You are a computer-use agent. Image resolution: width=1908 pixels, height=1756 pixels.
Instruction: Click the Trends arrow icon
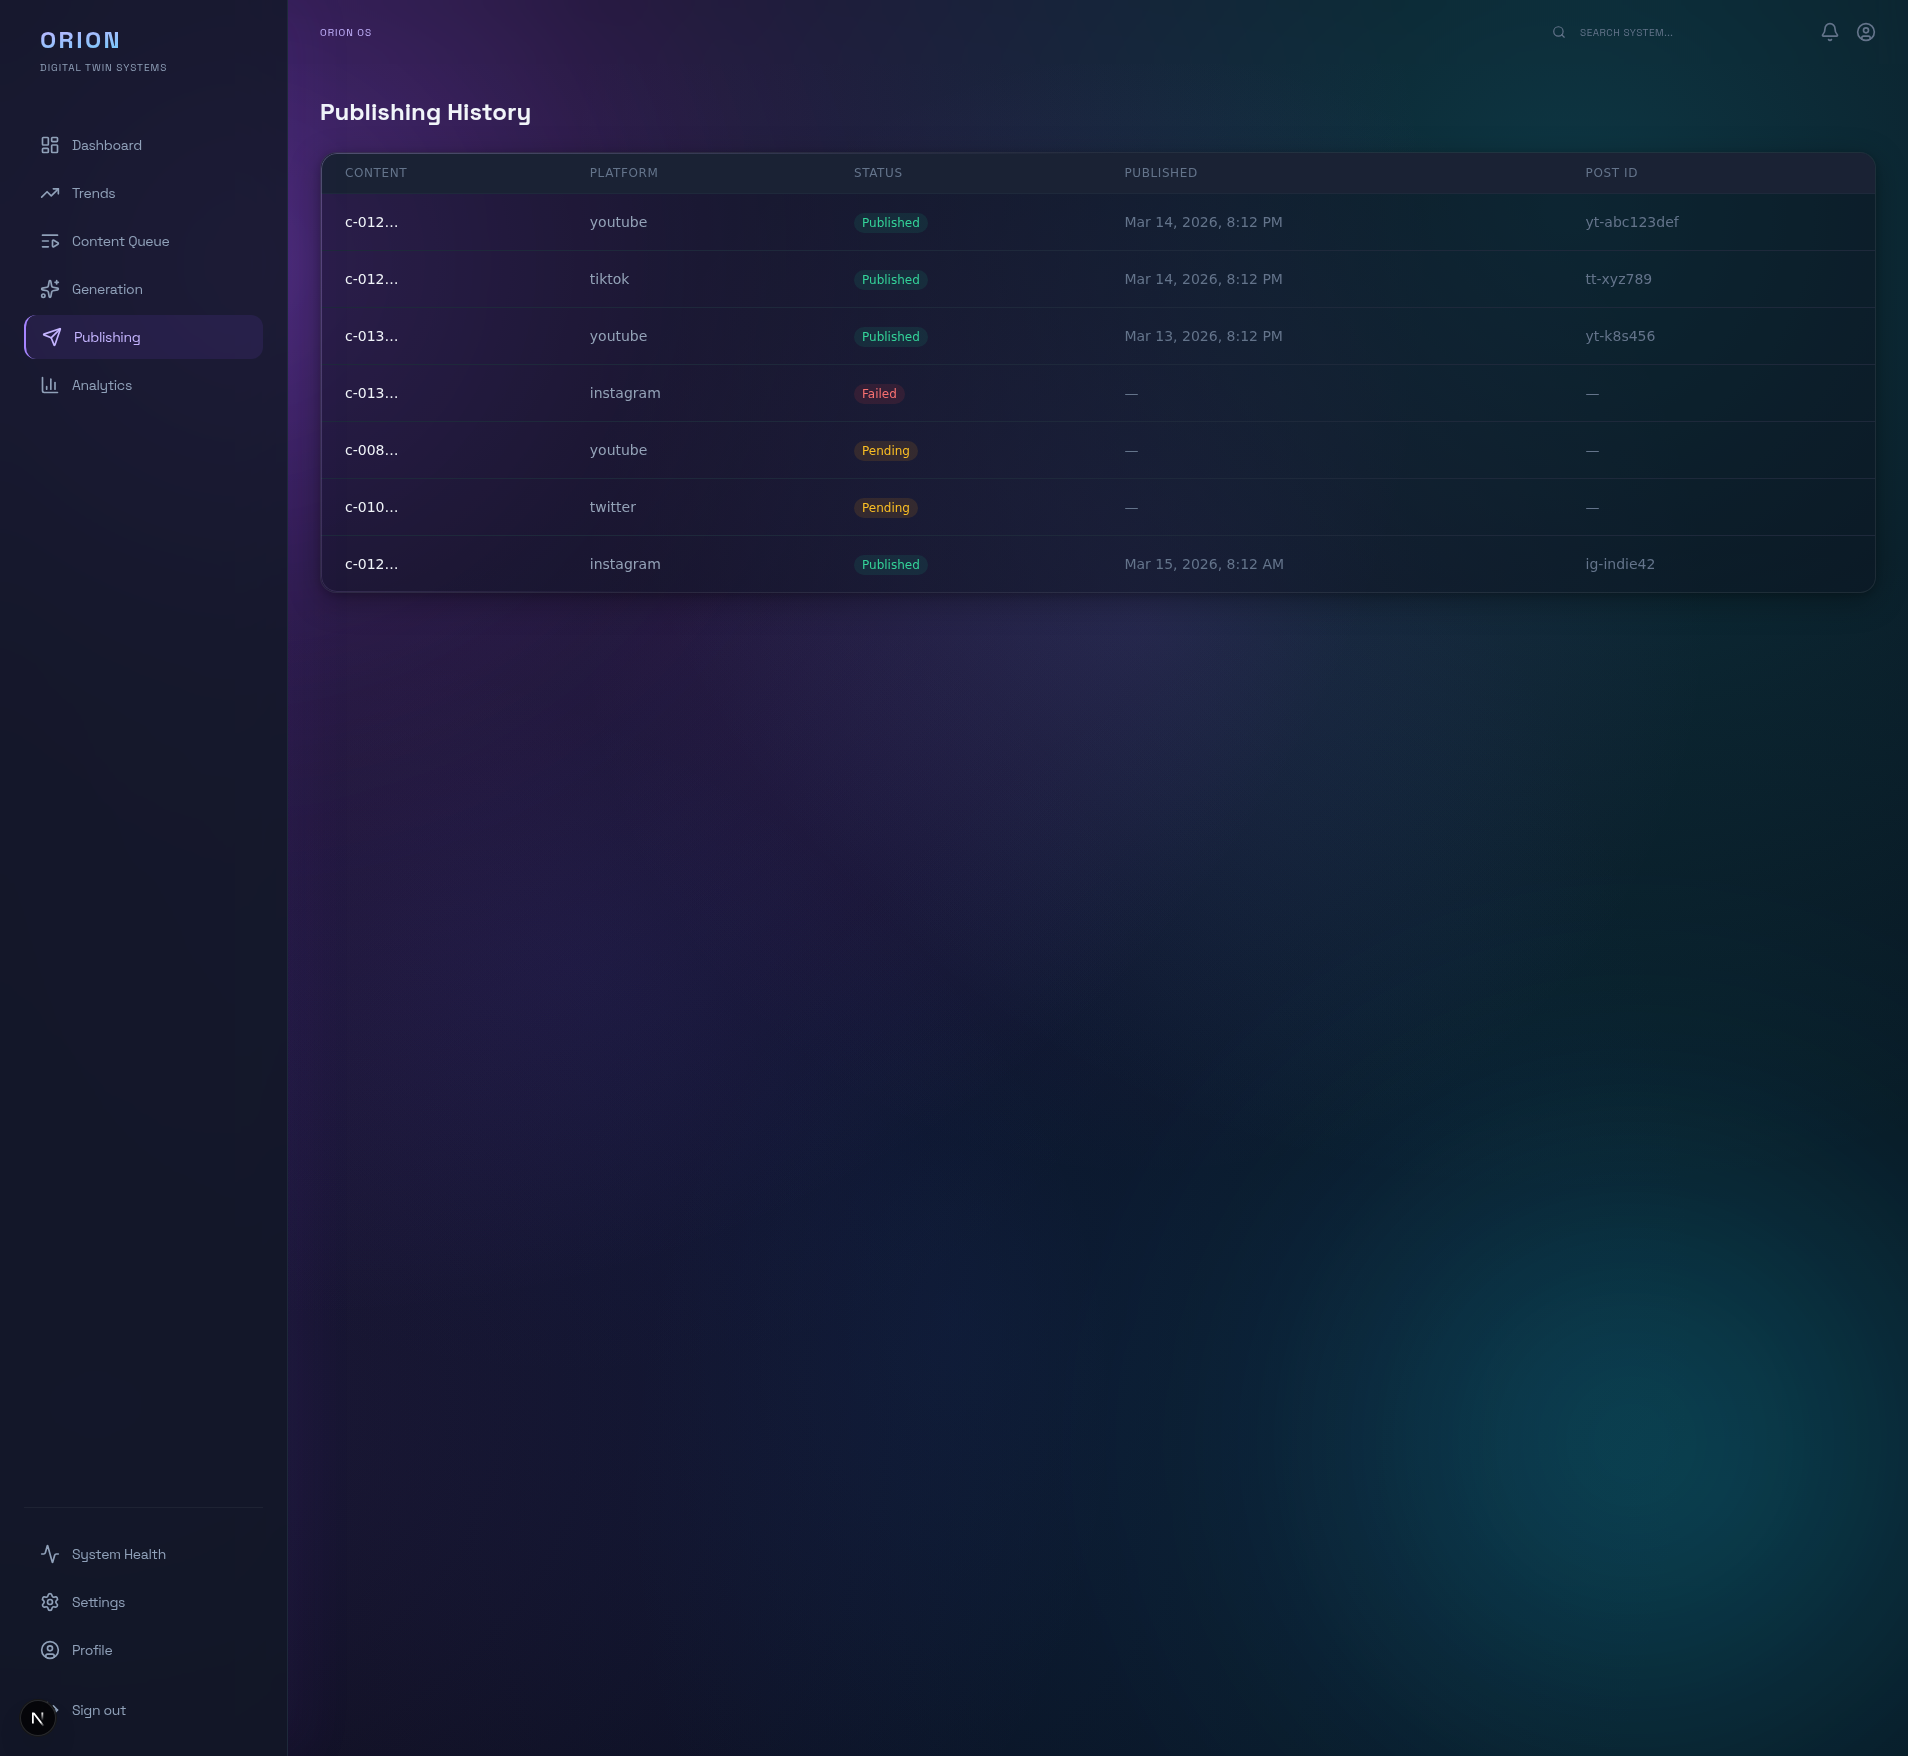[x=50, y=193]
